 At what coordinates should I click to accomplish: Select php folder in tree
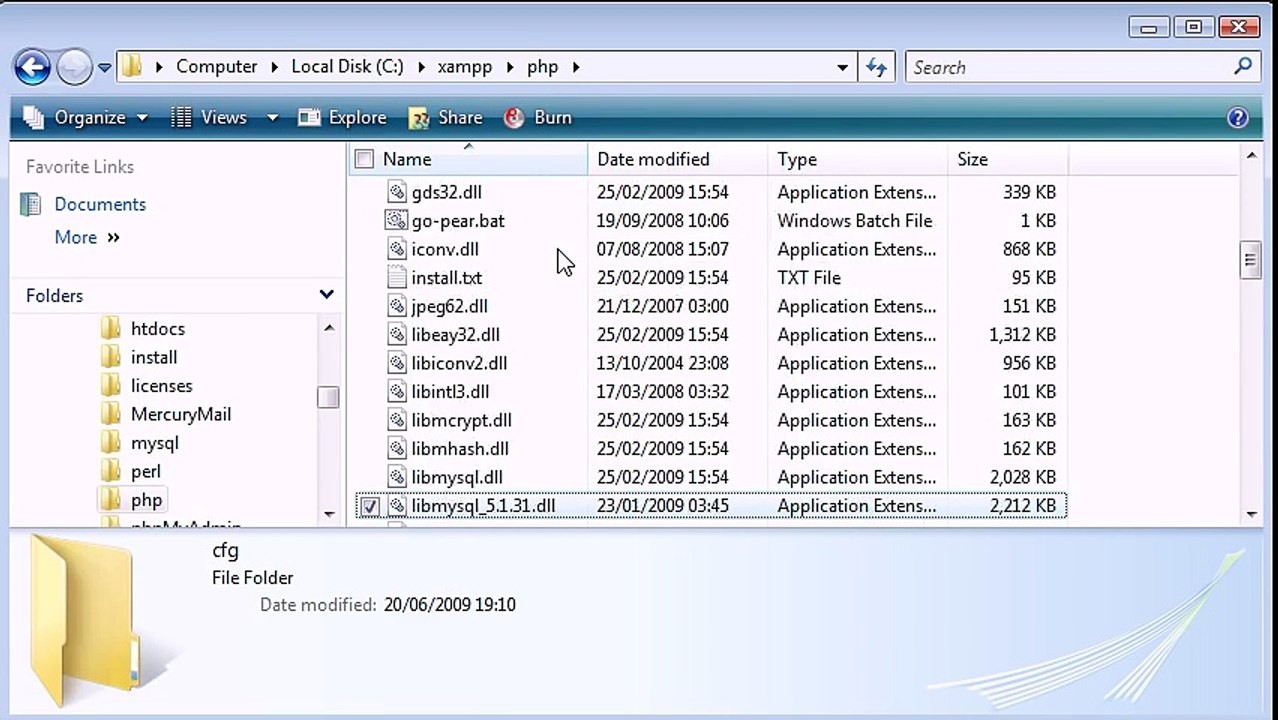click(x=146, y=500)
